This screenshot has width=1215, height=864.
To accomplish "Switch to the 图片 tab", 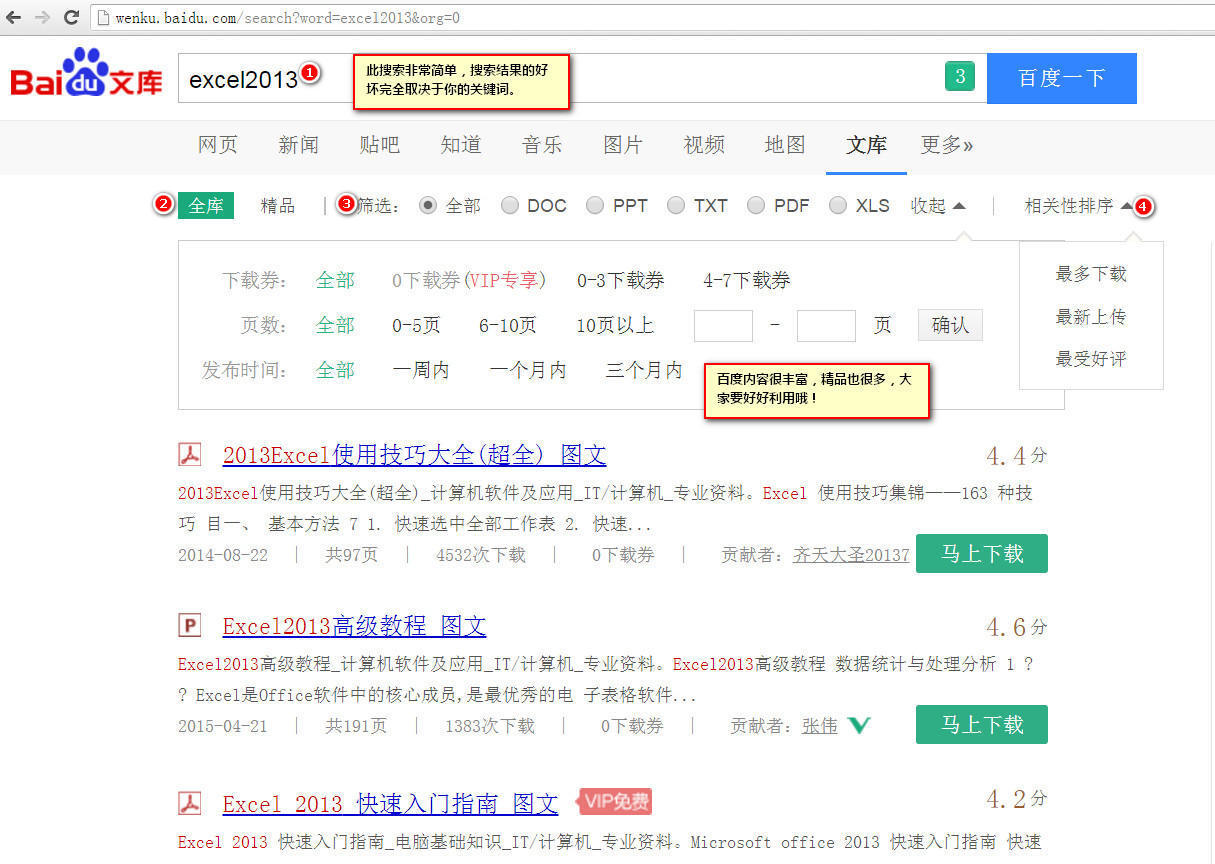I will tap(623, 145).
